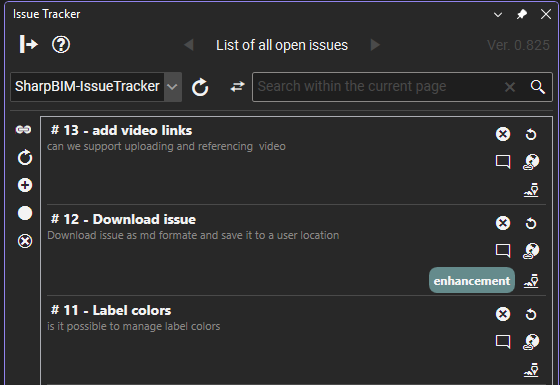This screenshot has height=385, width=560.
Task: Reload issue #13 with its circular arrow
Action: pyautogui.click(x=531, y=135)
